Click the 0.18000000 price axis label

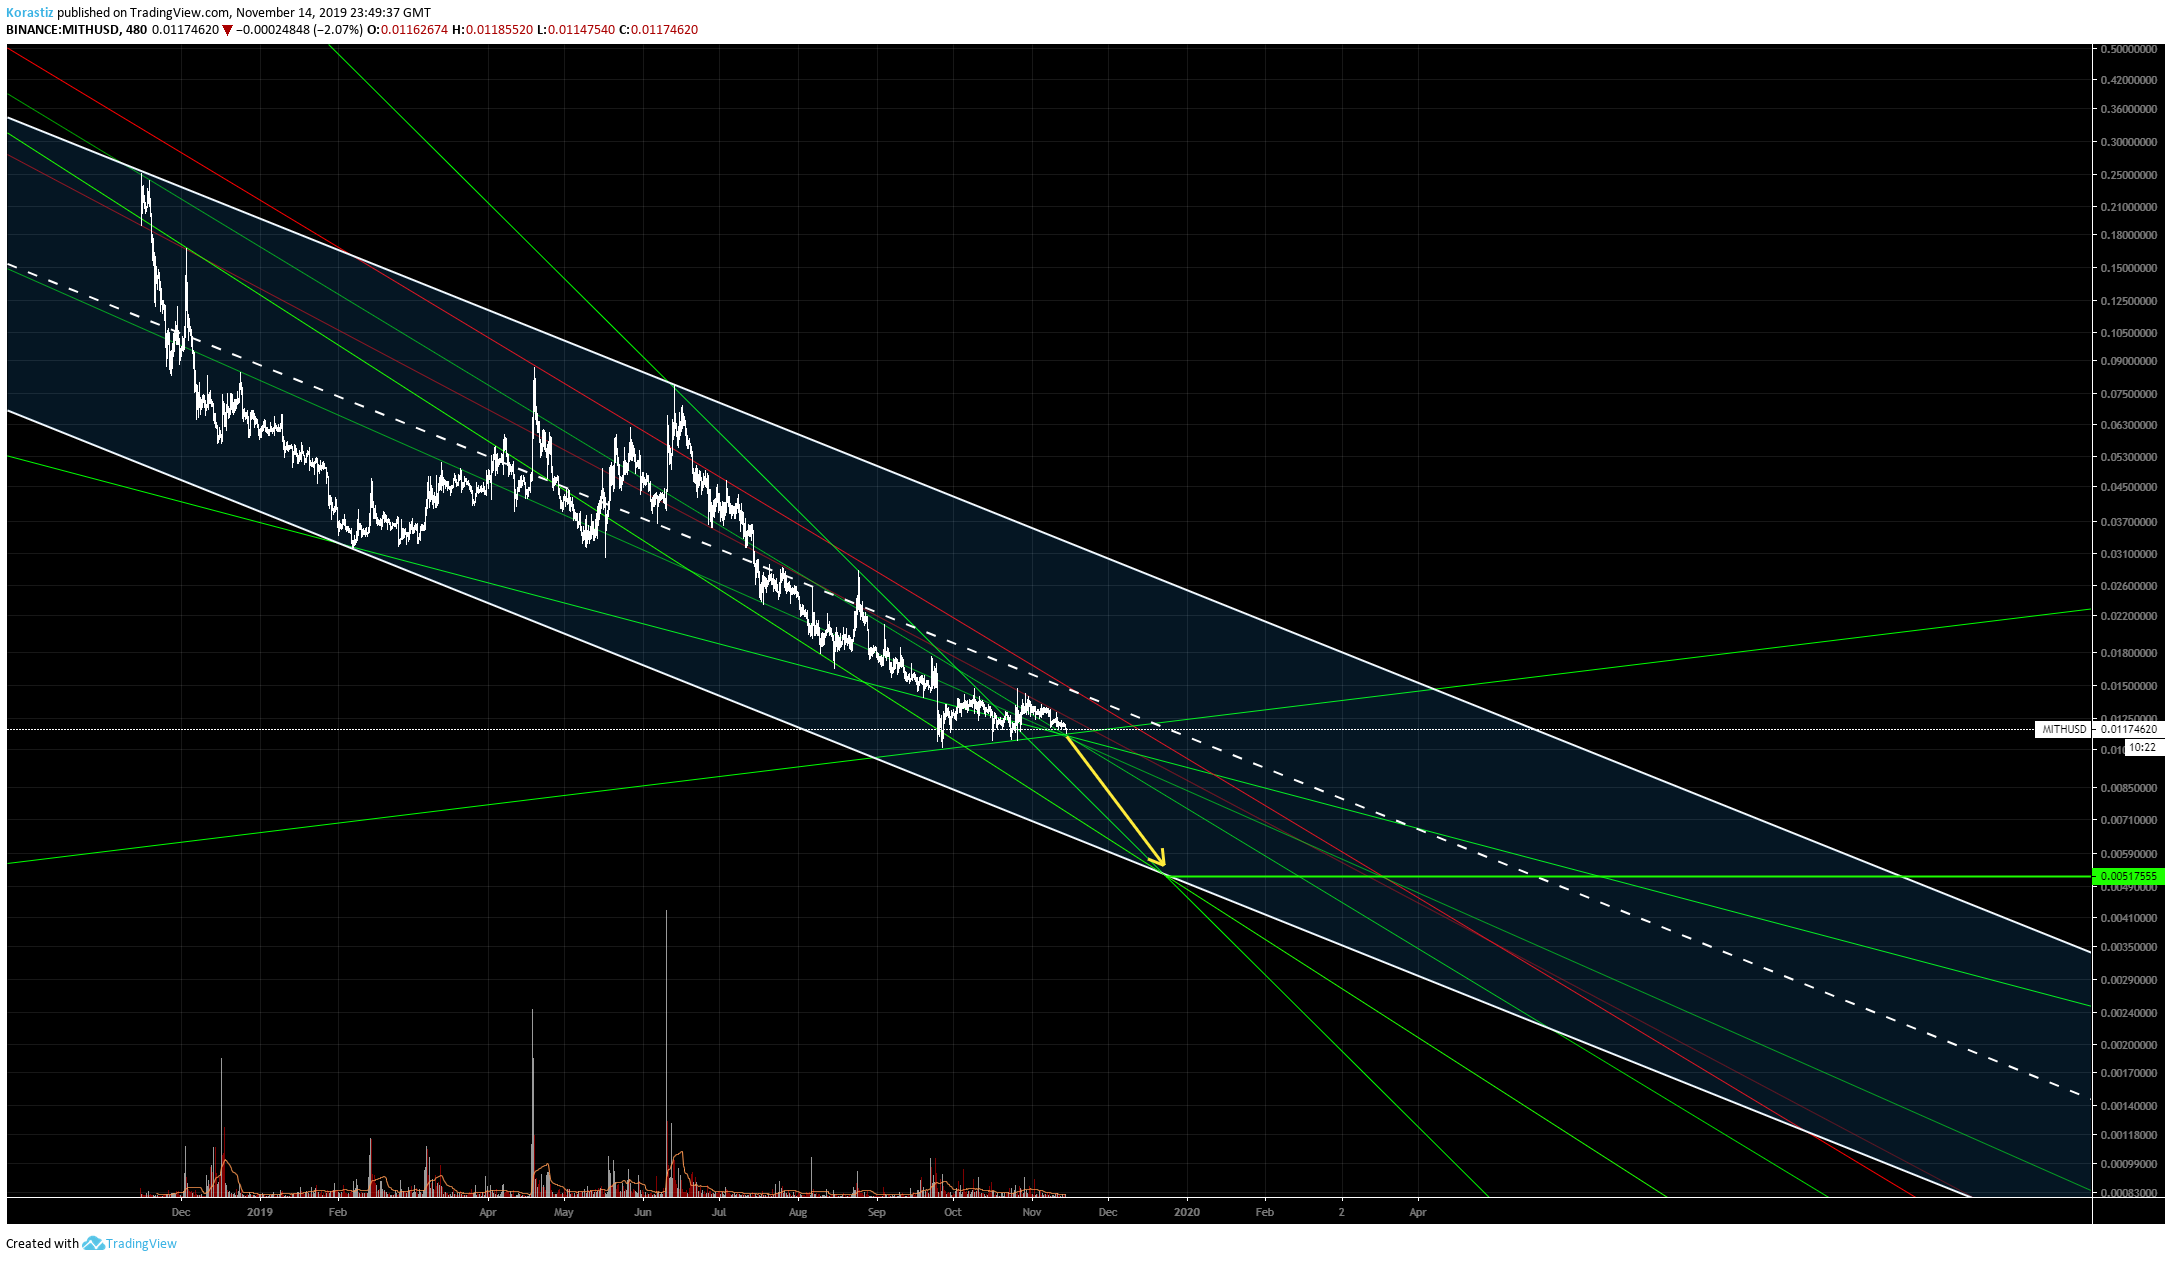[x=2129, y=235]
